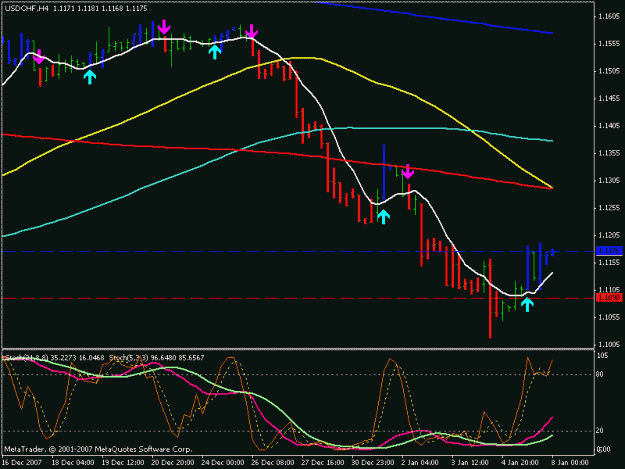Click the 1.1005 price scale label
The width and height of the screenshot is (625, 469).
[x=609, y=345]
